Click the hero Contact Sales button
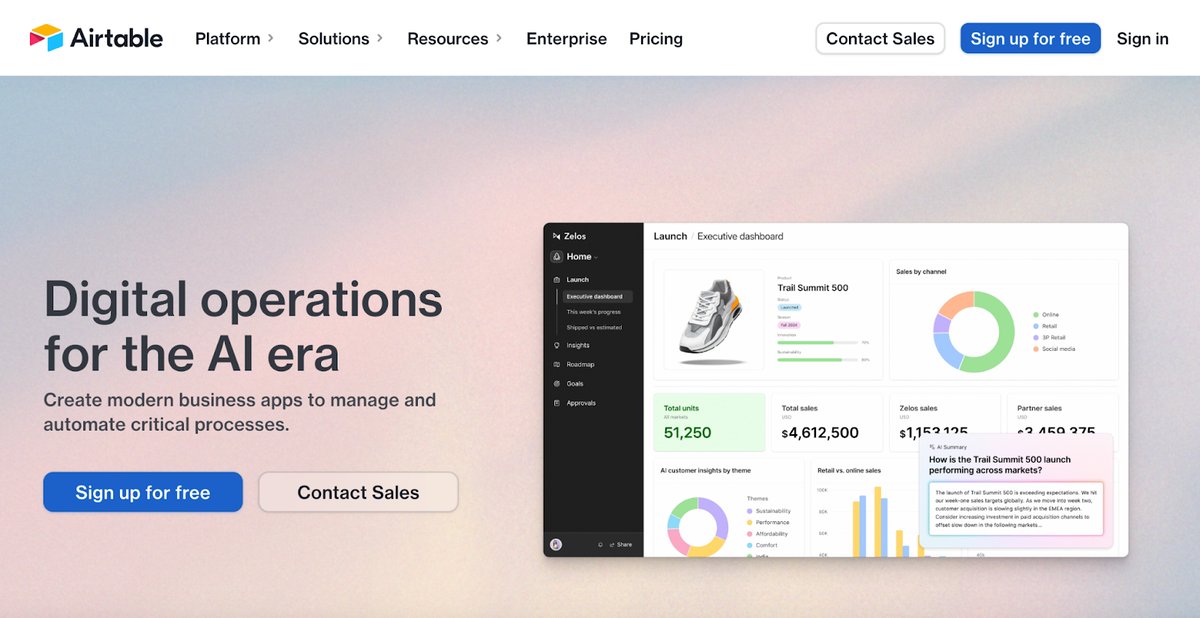 358,492
